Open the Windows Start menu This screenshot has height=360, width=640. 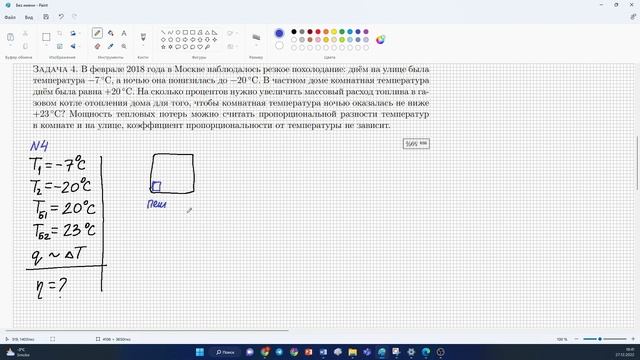coord(200,352)
